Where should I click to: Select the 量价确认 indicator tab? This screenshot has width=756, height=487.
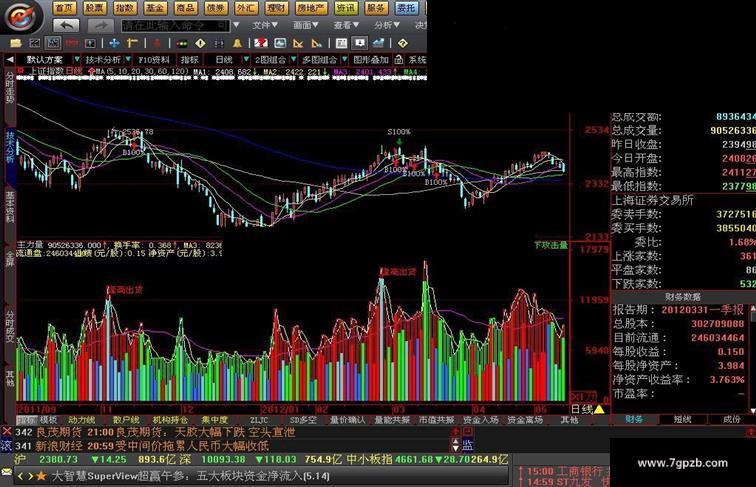point(348,420)
